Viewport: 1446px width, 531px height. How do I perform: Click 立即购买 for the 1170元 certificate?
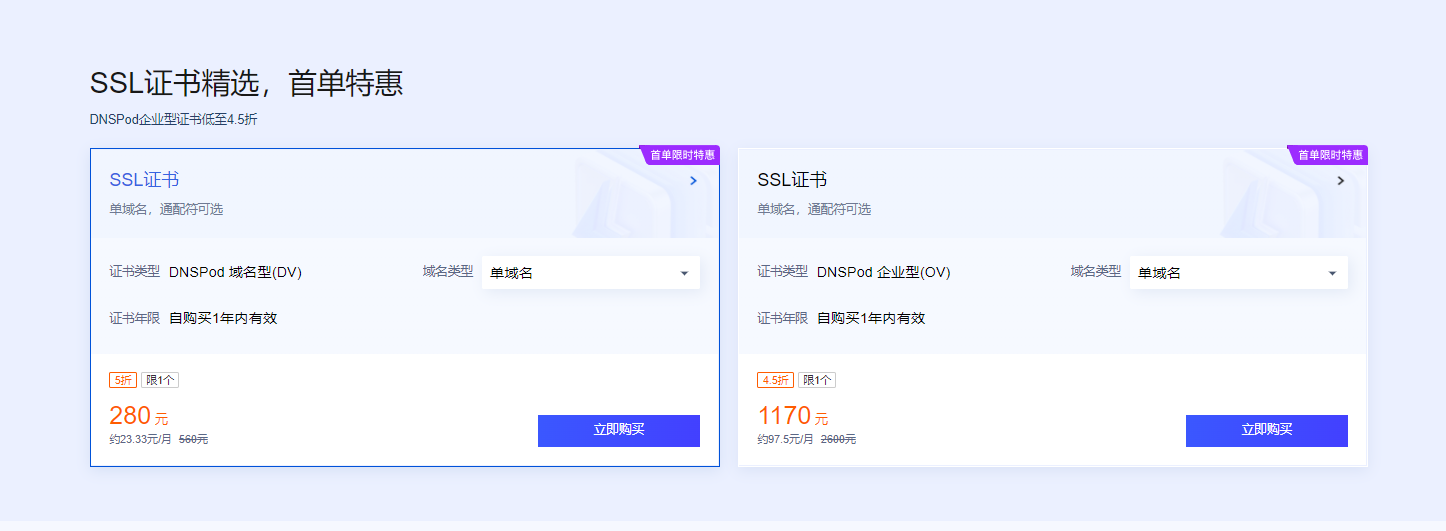(1267, 430)
